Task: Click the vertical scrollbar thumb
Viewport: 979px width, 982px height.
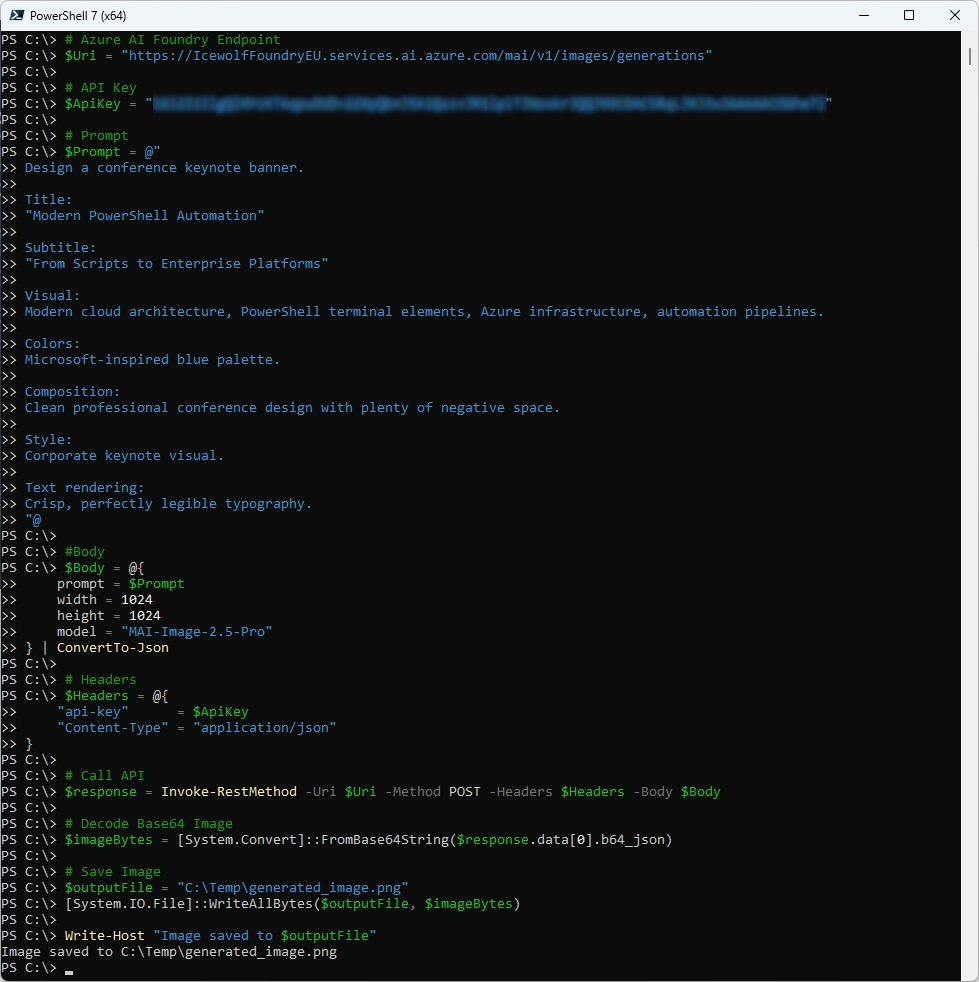Action: point(970,55)
